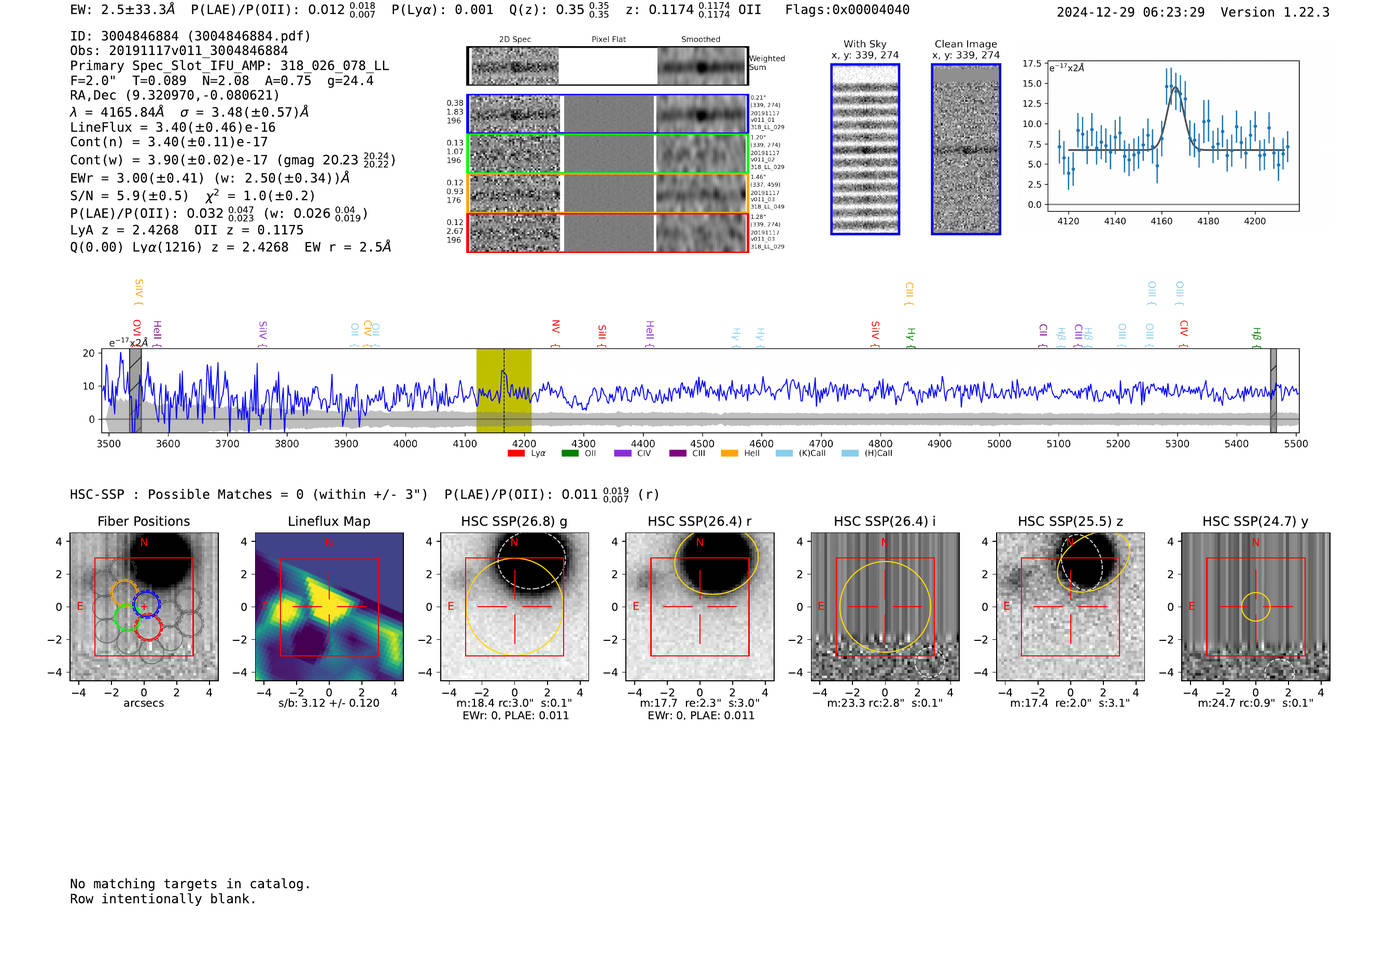Click the yellow aperture ellipse in y-band cutout
Image resolution: width=1400 pixels, height=953 pixels.
1256,606
